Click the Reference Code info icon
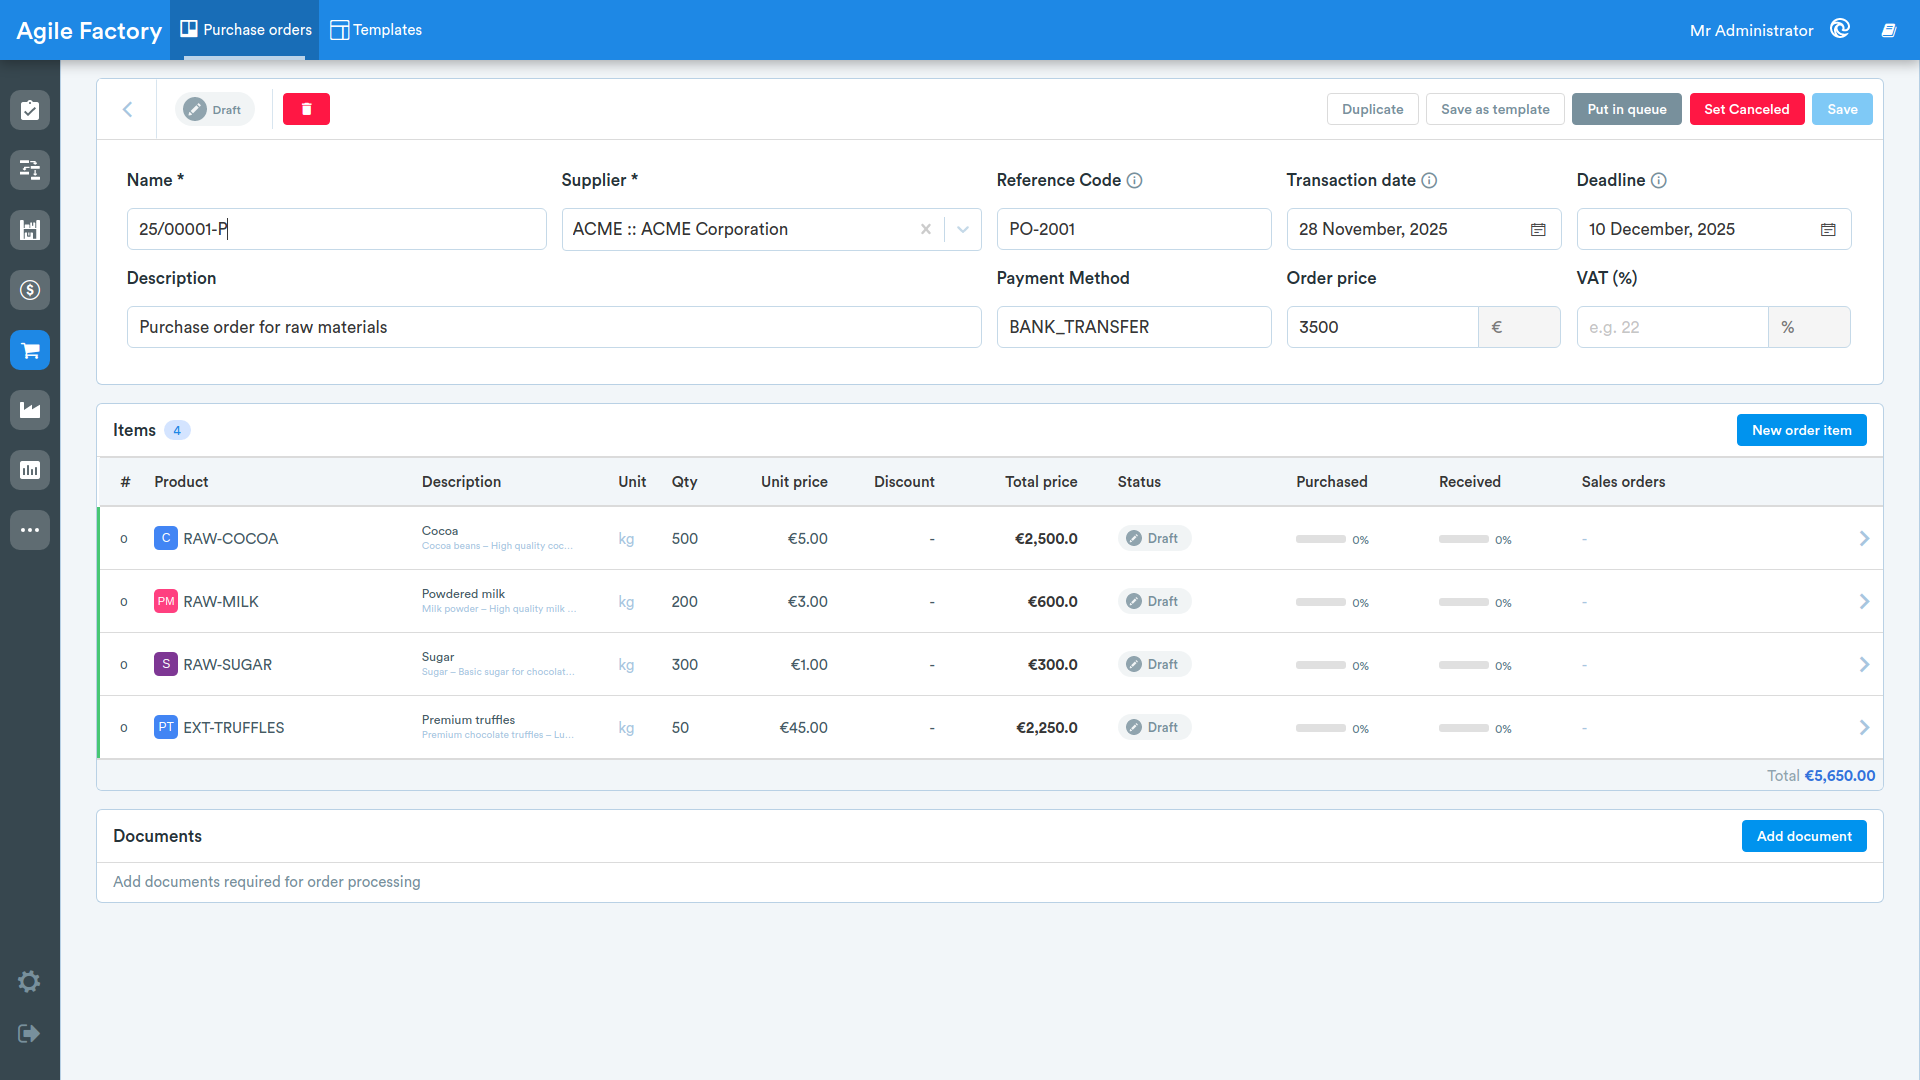Image resolution: width=1920 pixels, height=1080 pixels. tap(1134, 180)
